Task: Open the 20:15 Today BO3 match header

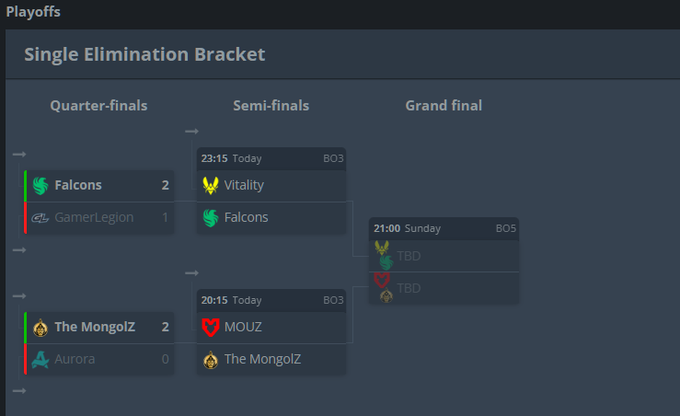Action: [271, 300]
